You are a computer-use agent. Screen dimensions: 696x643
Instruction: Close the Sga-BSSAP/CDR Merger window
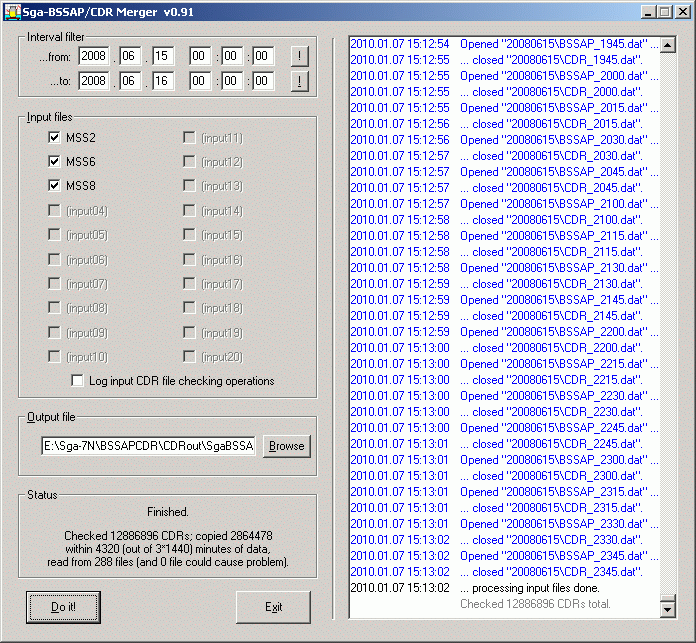[683, 12]
